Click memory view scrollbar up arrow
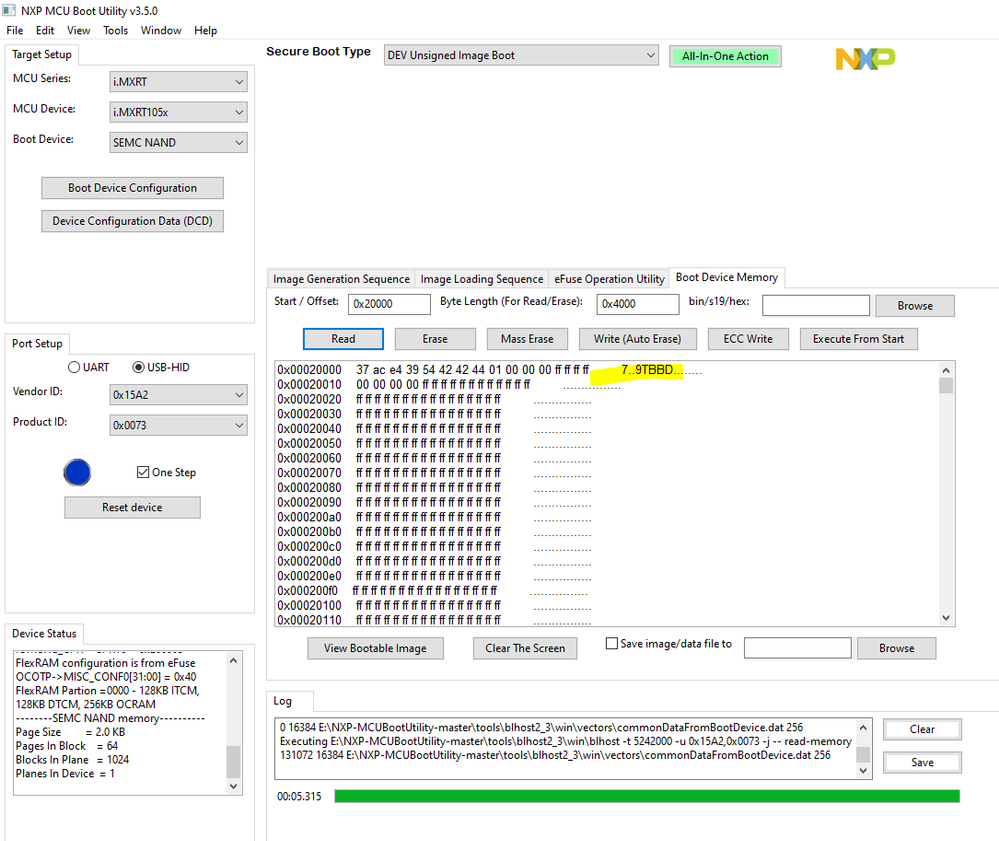 tap(946, 370)
